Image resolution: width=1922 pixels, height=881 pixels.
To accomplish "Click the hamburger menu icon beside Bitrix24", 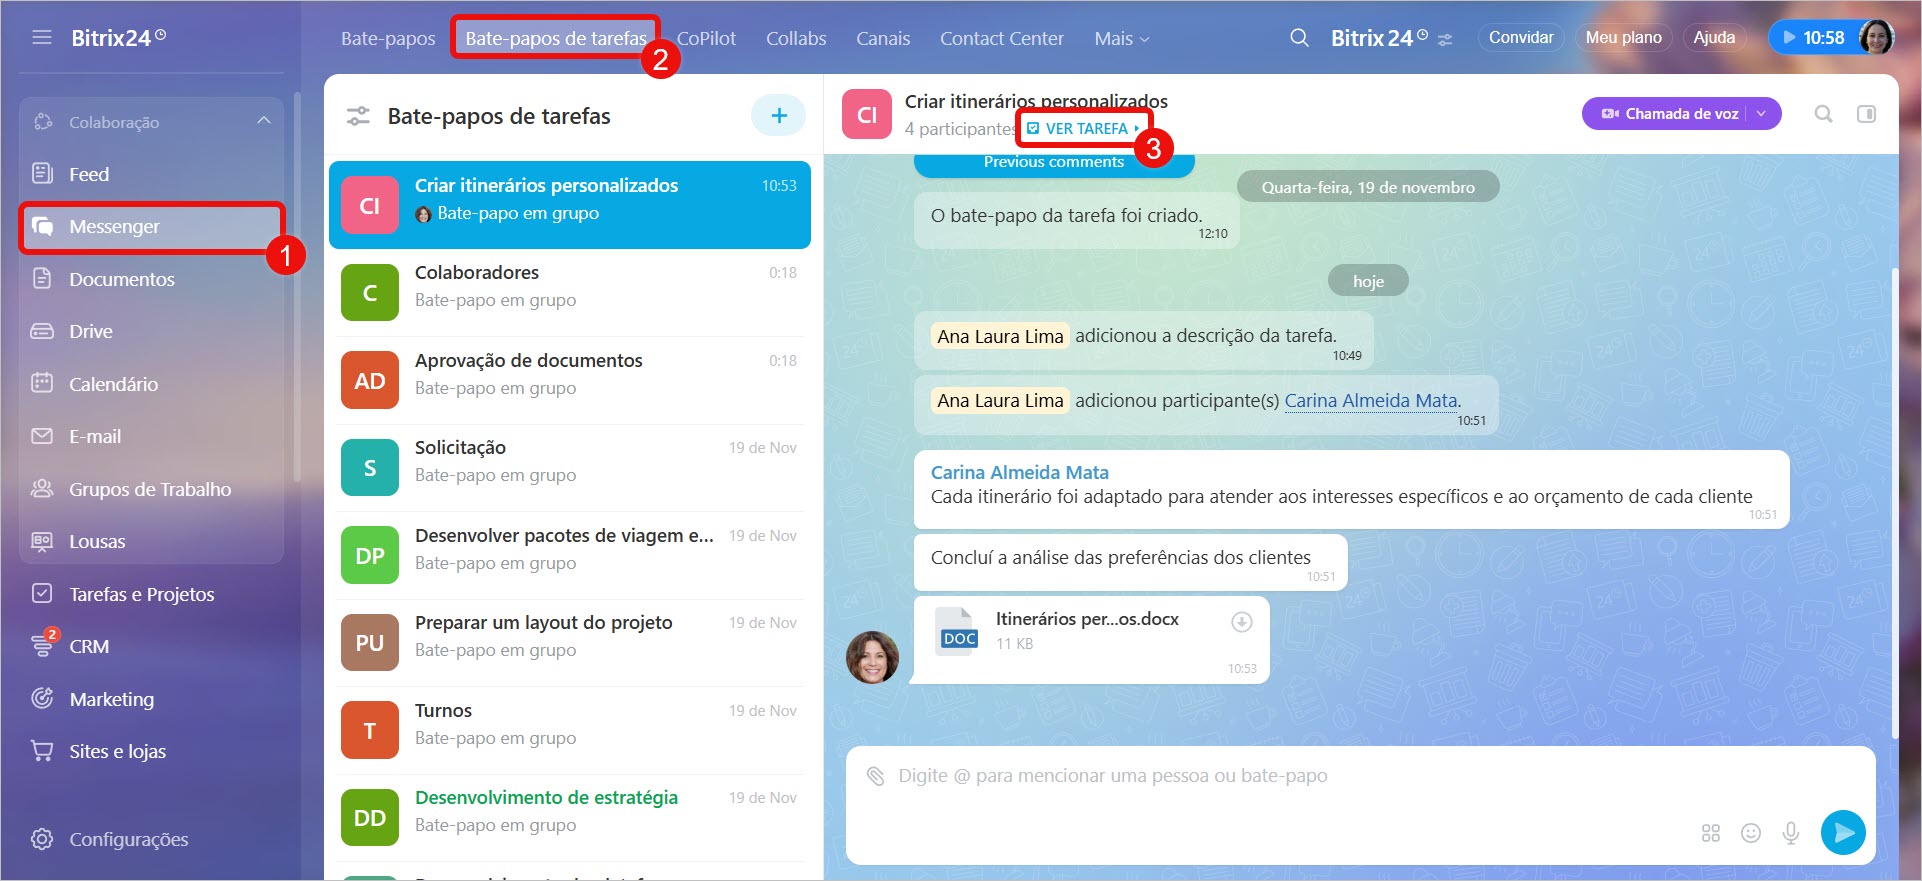I will (x=41, y=38).
